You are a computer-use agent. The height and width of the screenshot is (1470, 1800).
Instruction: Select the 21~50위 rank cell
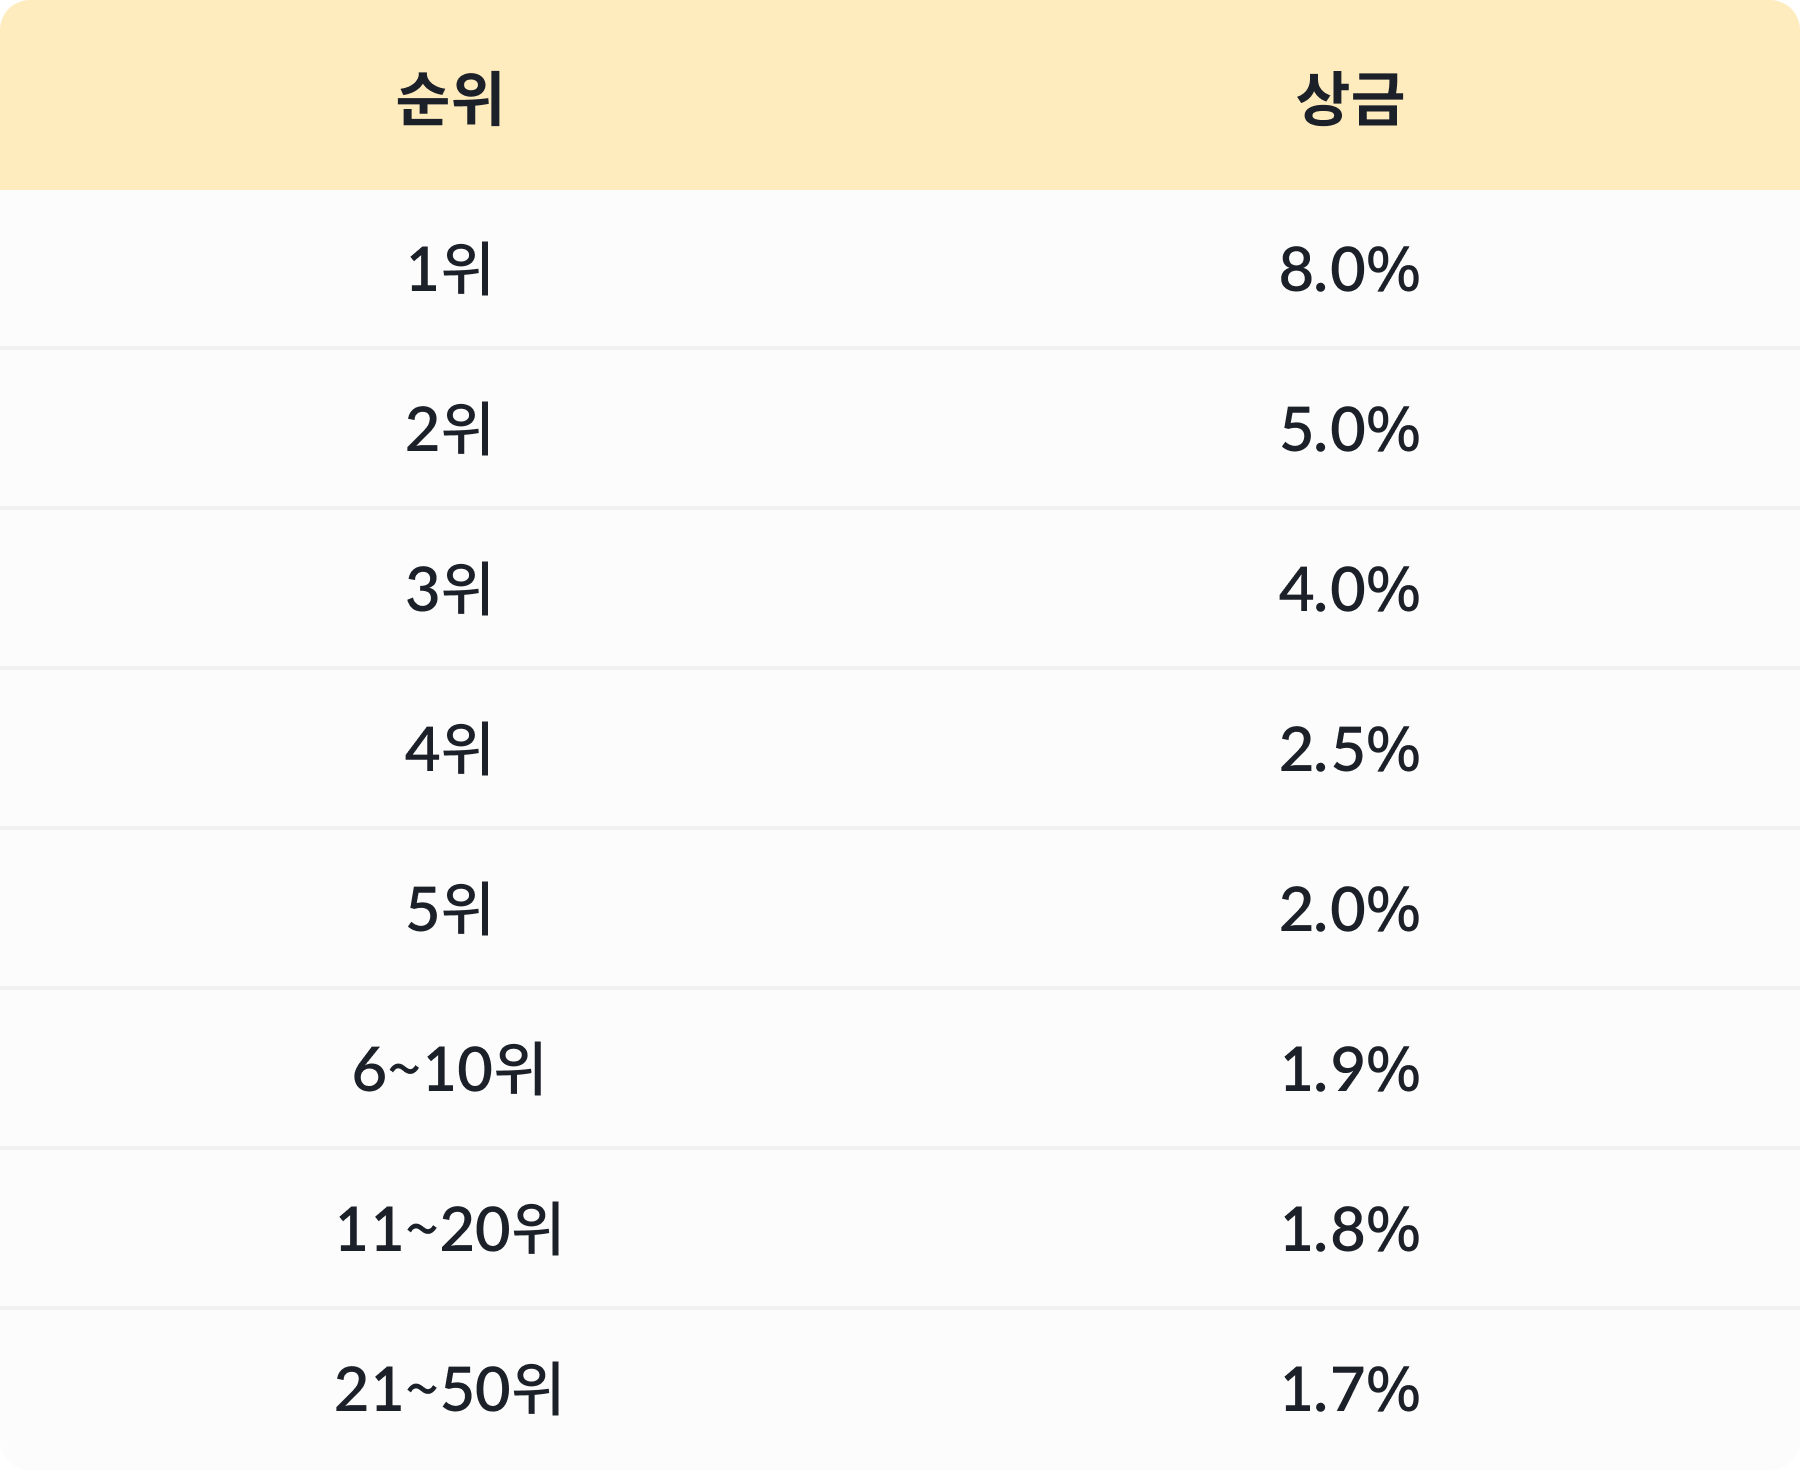click(450, 1390)
